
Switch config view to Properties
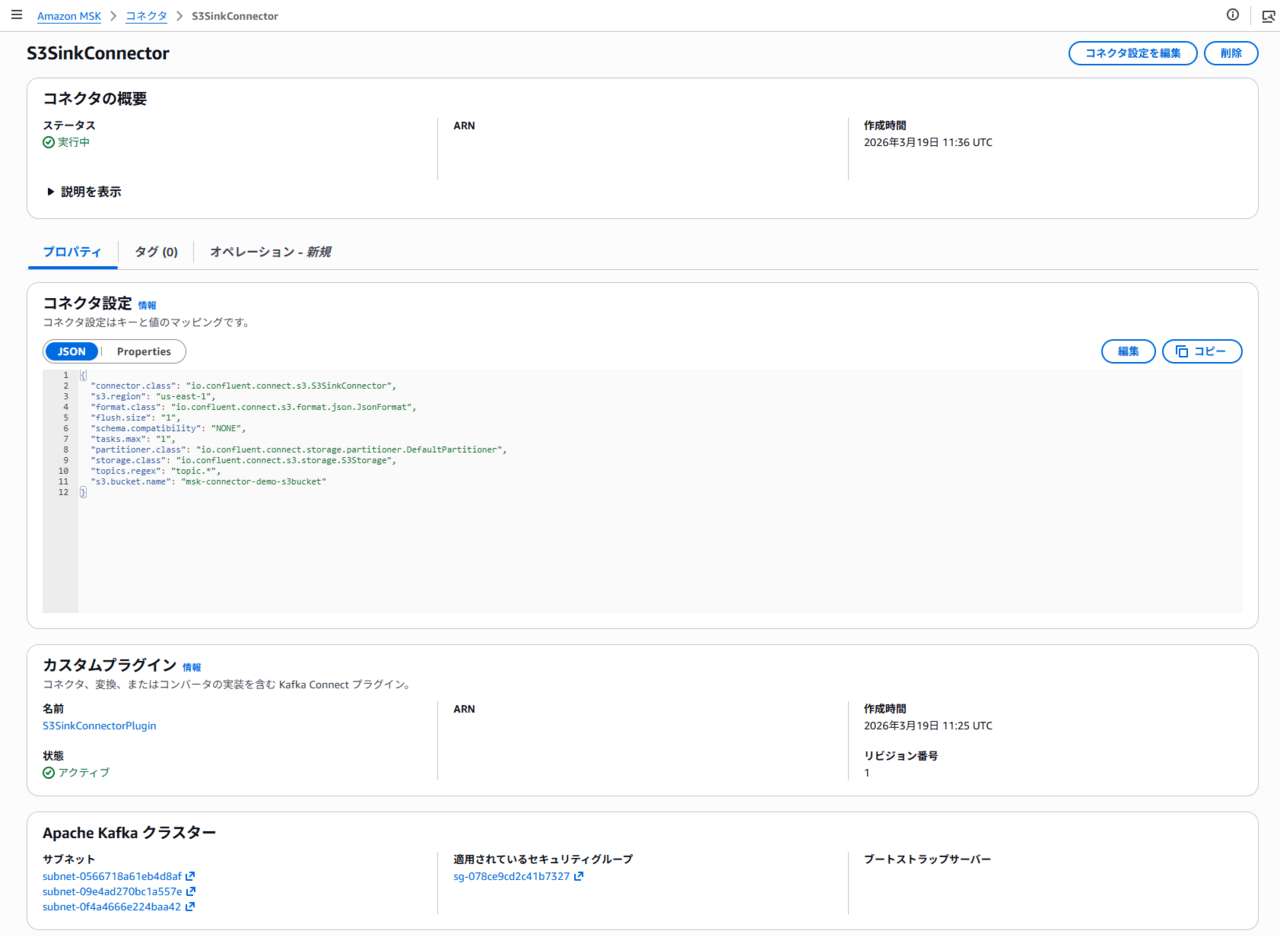pyautogui.click(x=143, y=351)
